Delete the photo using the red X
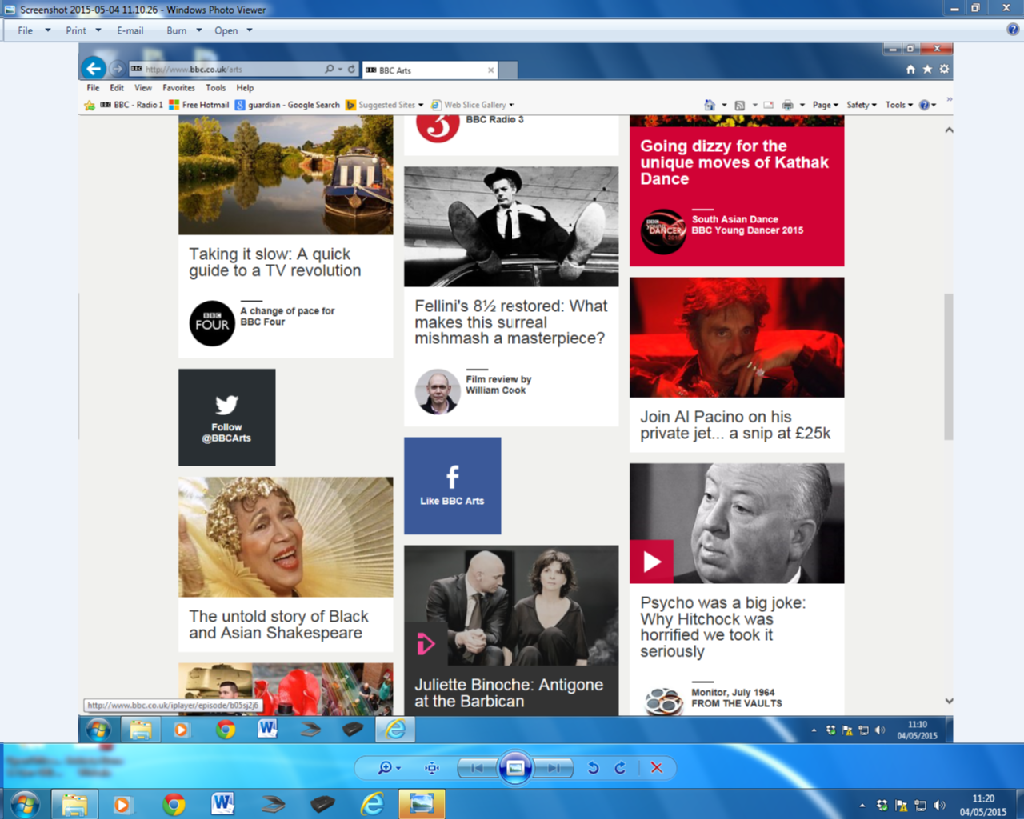This screenshot has width=1024, height=819. coord(656,768)
